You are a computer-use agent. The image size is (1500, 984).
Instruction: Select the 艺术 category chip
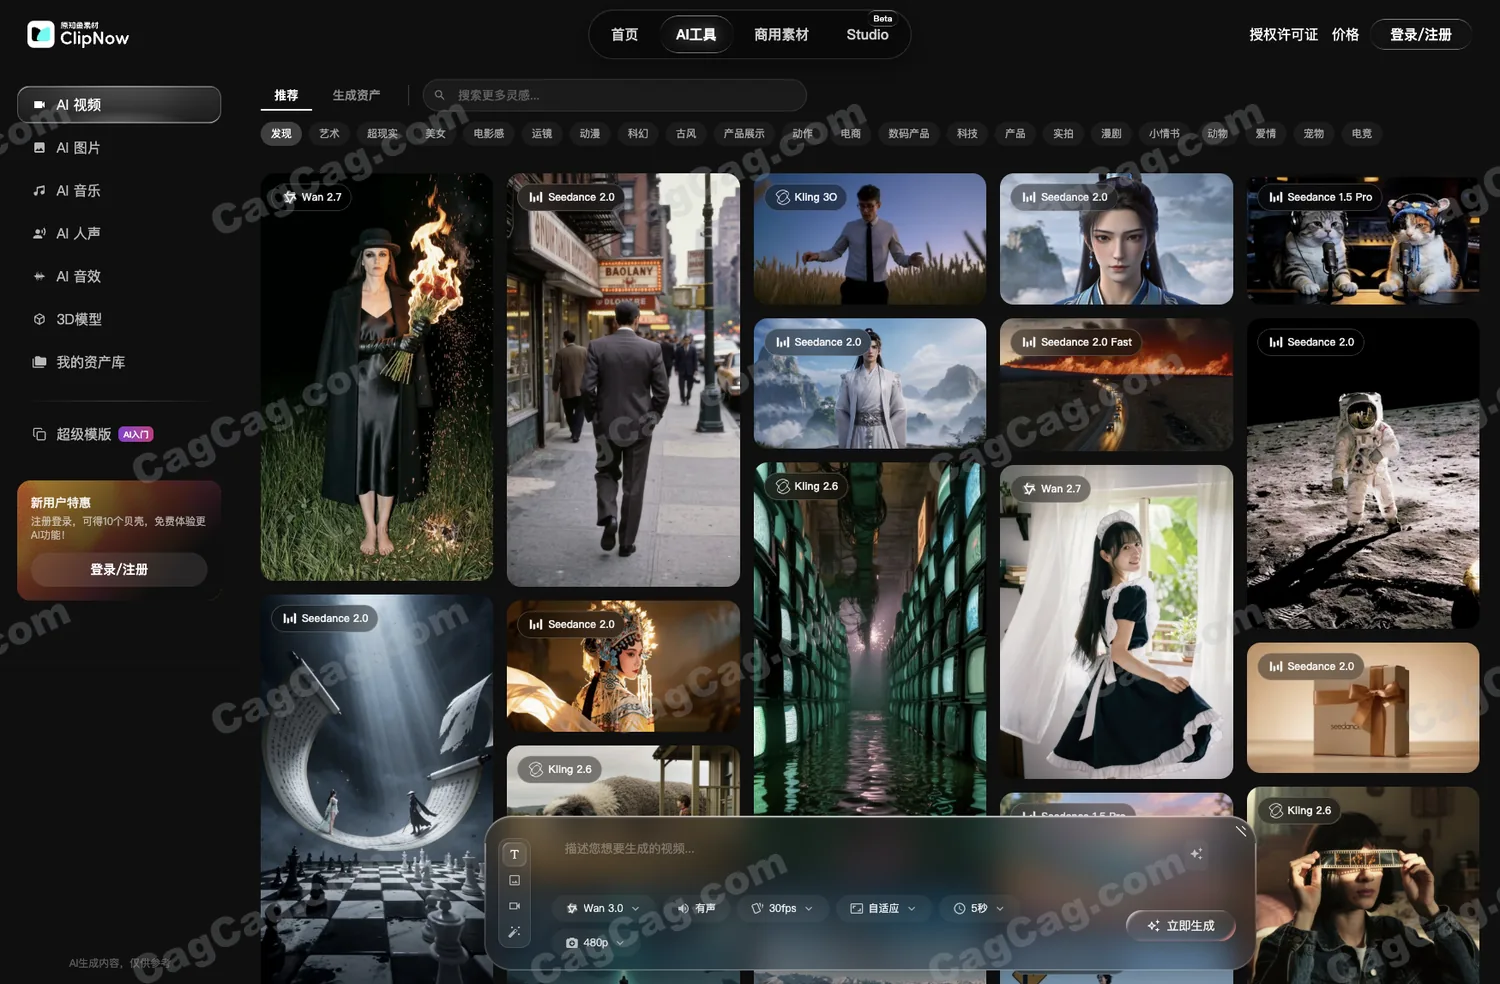pos(329,134)
